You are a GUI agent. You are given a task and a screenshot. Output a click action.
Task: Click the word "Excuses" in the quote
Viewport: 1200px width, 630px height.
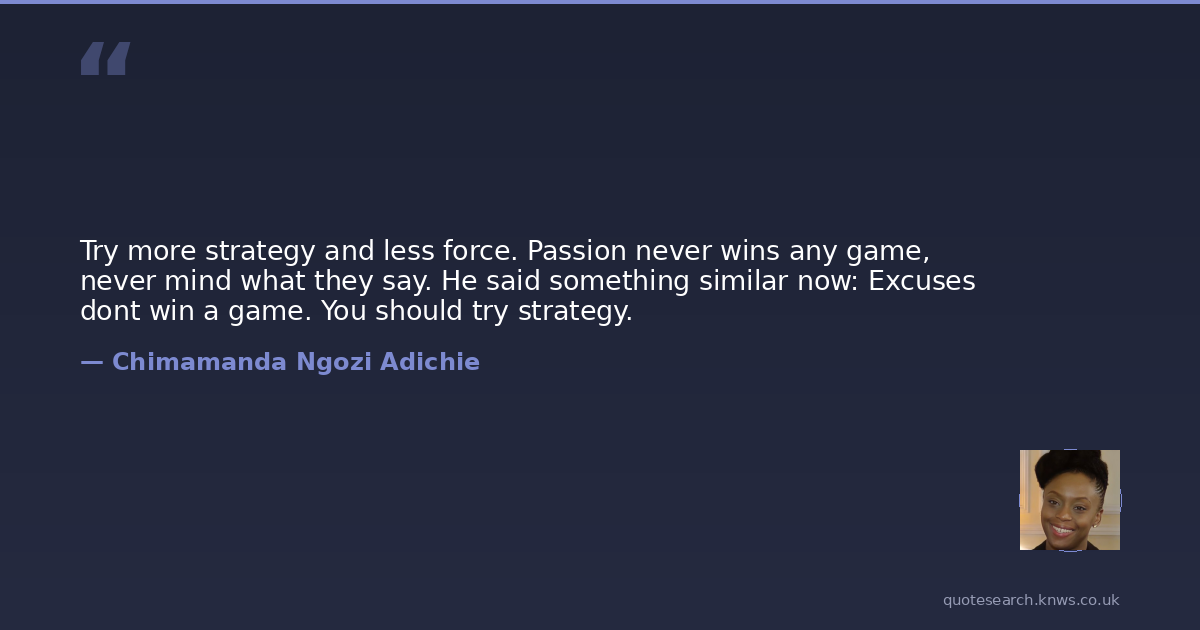point(921,281)
